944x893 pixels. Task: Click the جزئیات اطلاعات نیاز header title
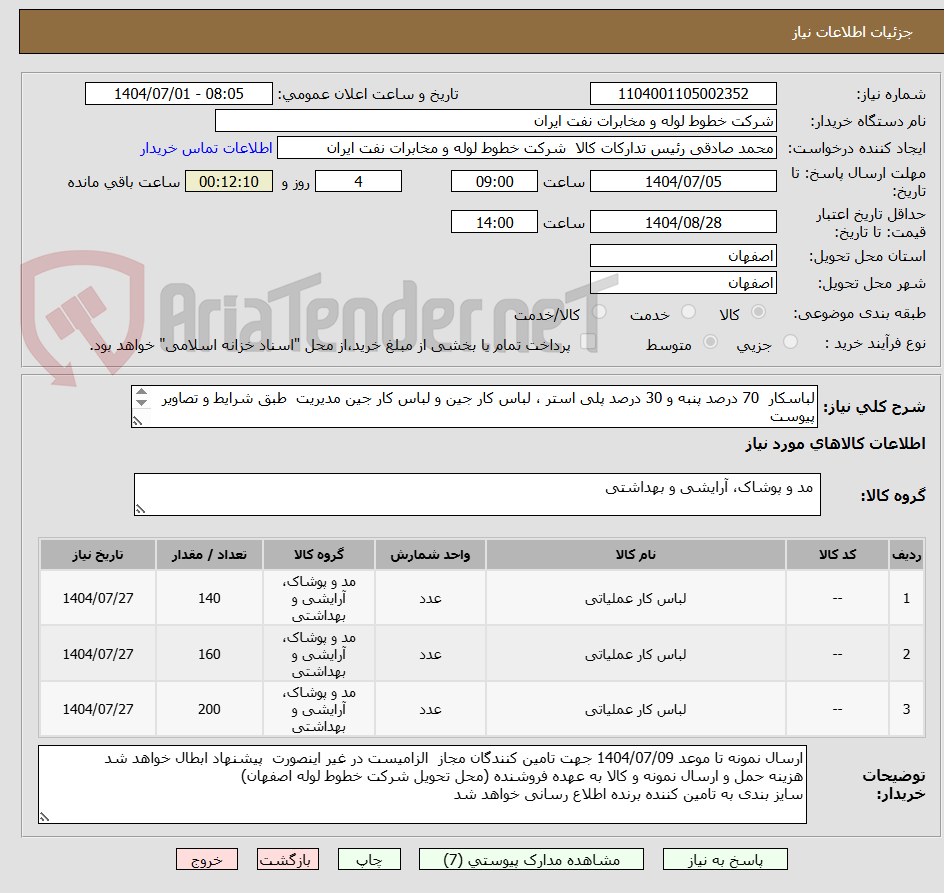coord(852,32)
